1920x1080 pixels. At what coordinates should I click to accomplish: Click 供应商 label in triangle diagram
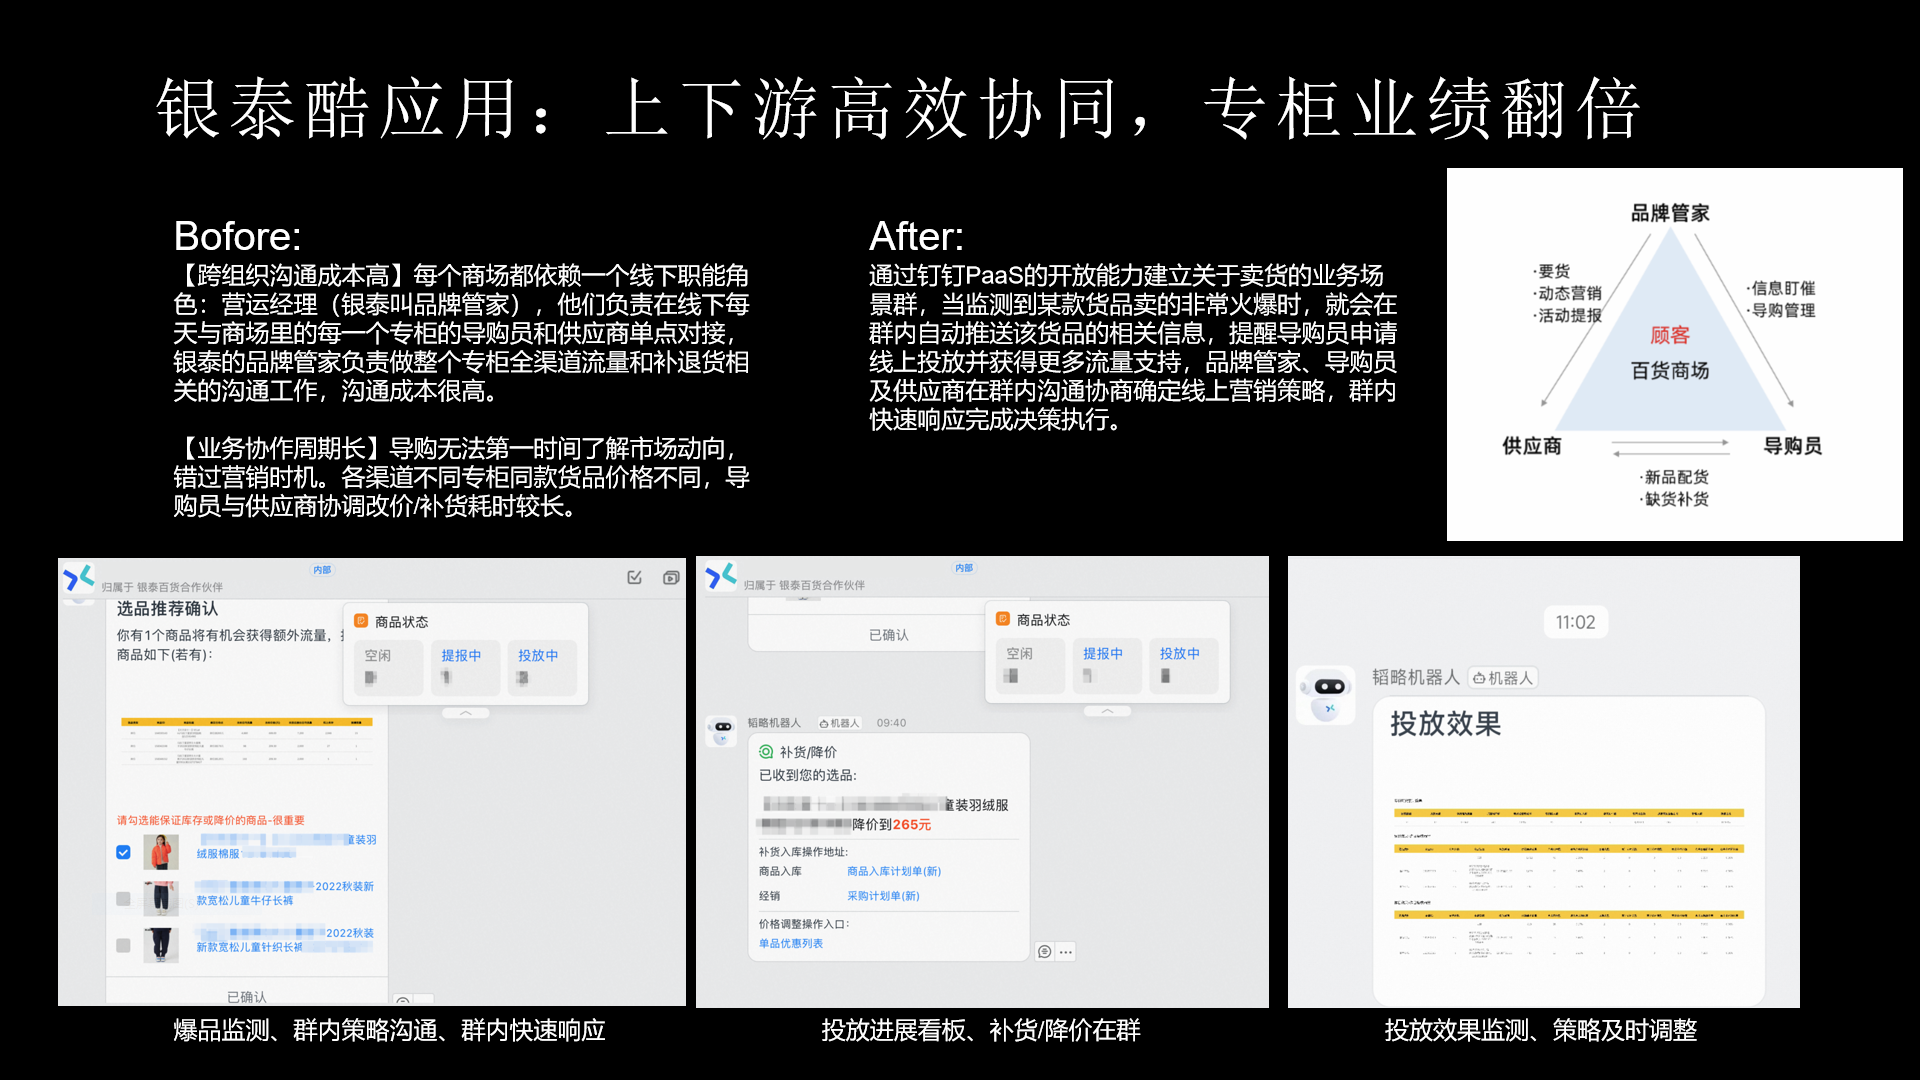(1532, 446)
